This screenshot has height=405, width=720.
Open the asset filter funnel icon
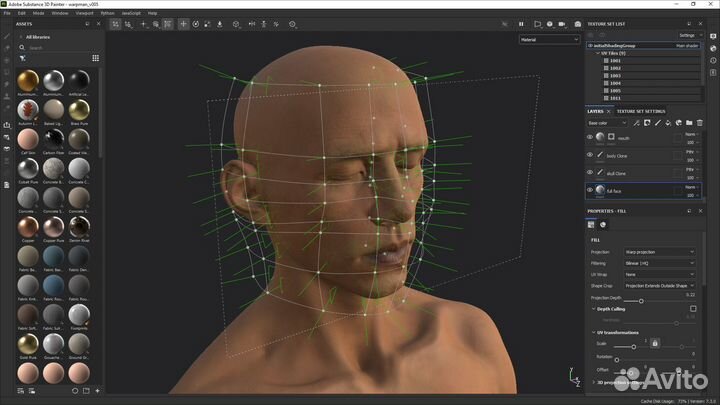(22, 58)
